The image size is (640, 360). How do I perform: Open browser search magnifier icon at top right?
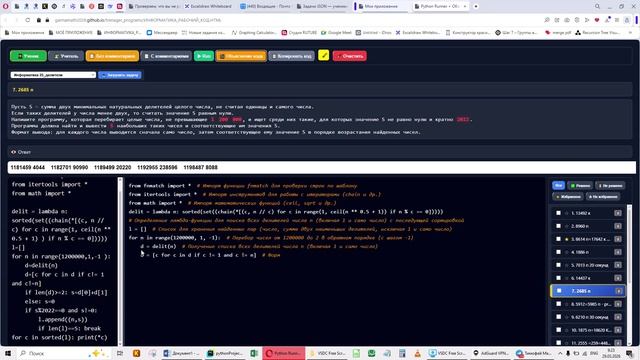[x=598, y=7]
